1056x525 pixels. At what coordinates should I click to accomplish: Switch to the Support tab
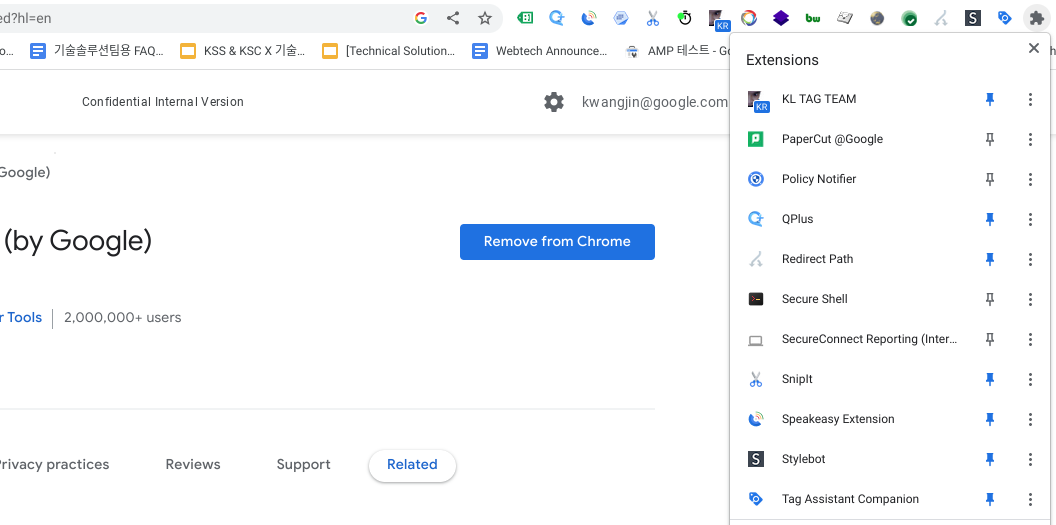click(303, 464)
